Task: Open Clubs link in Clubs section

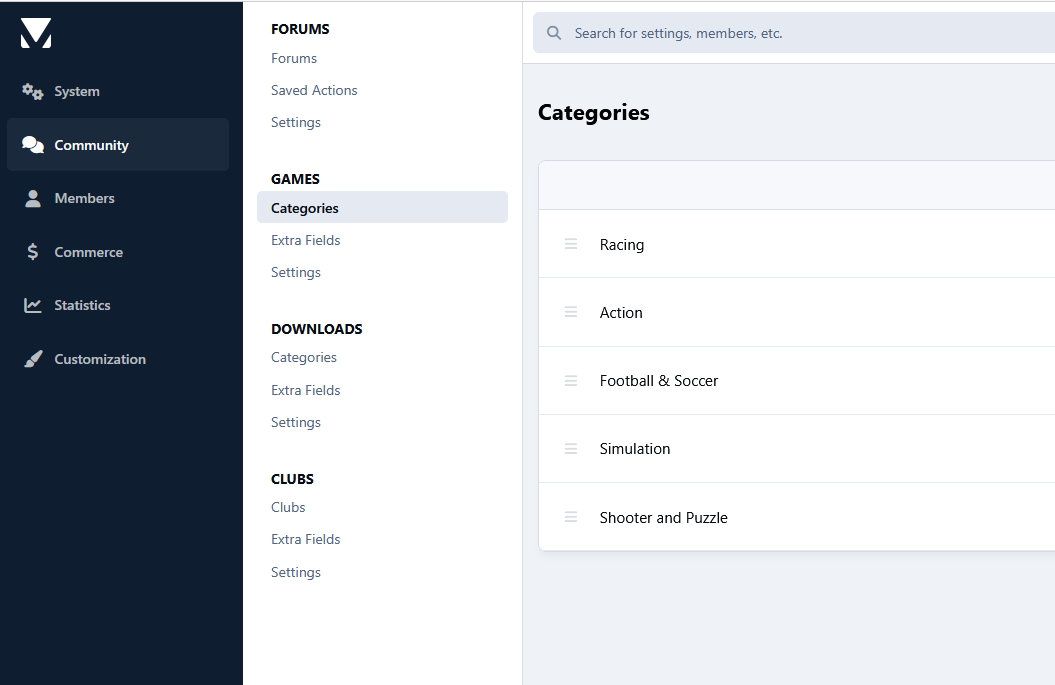Action: [288, 507]
